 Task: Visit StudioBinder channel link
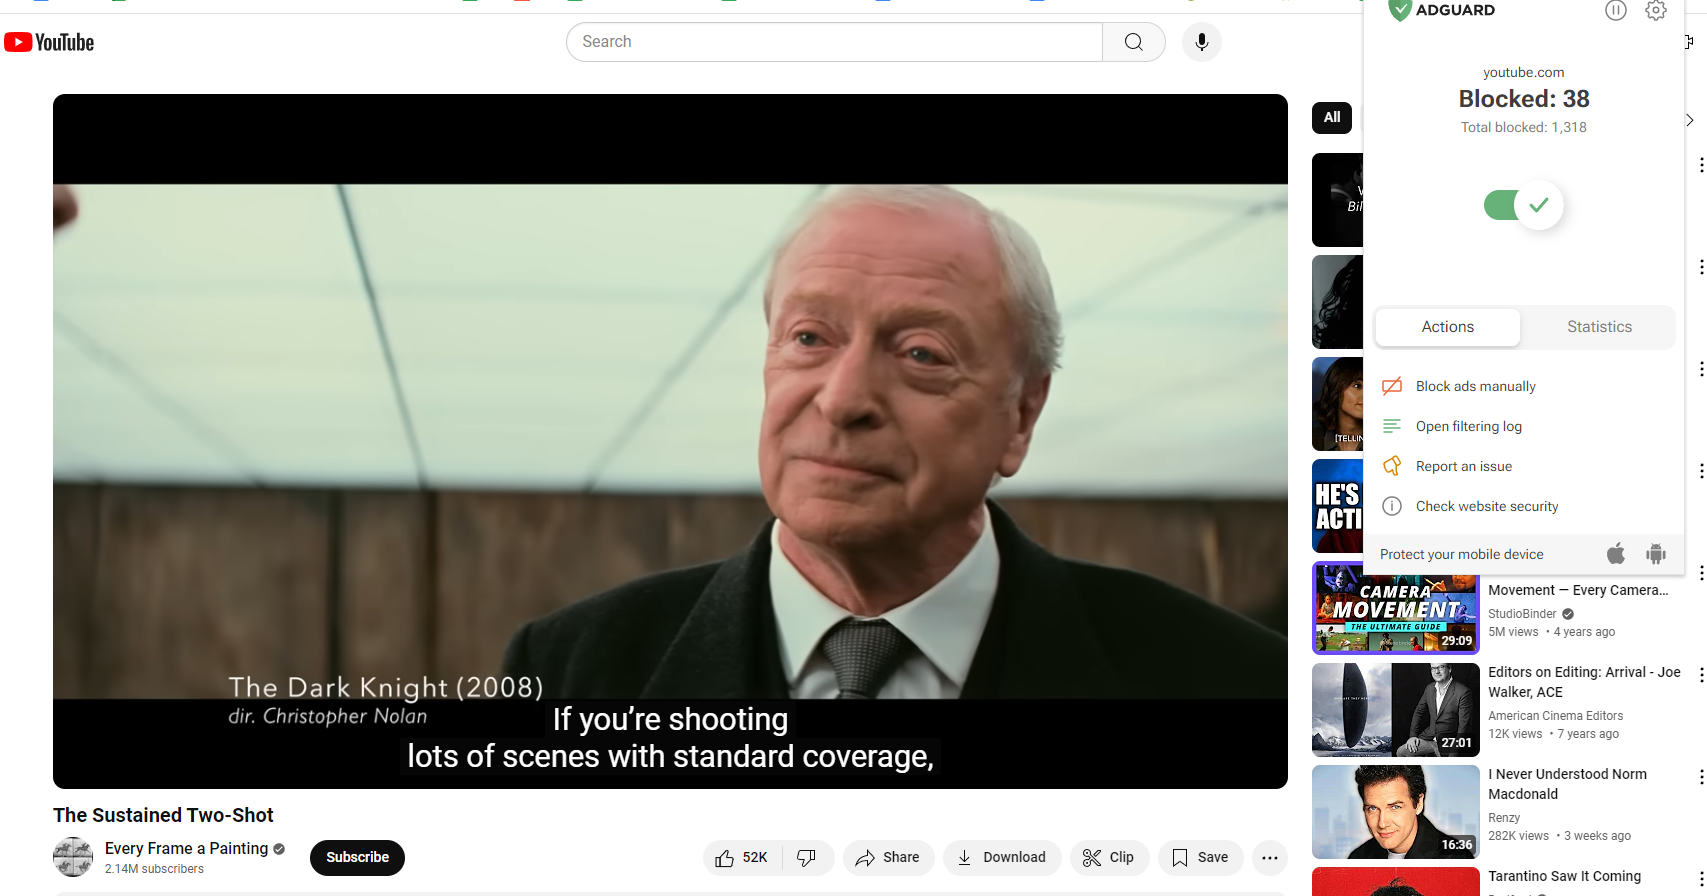(1522, 614)
